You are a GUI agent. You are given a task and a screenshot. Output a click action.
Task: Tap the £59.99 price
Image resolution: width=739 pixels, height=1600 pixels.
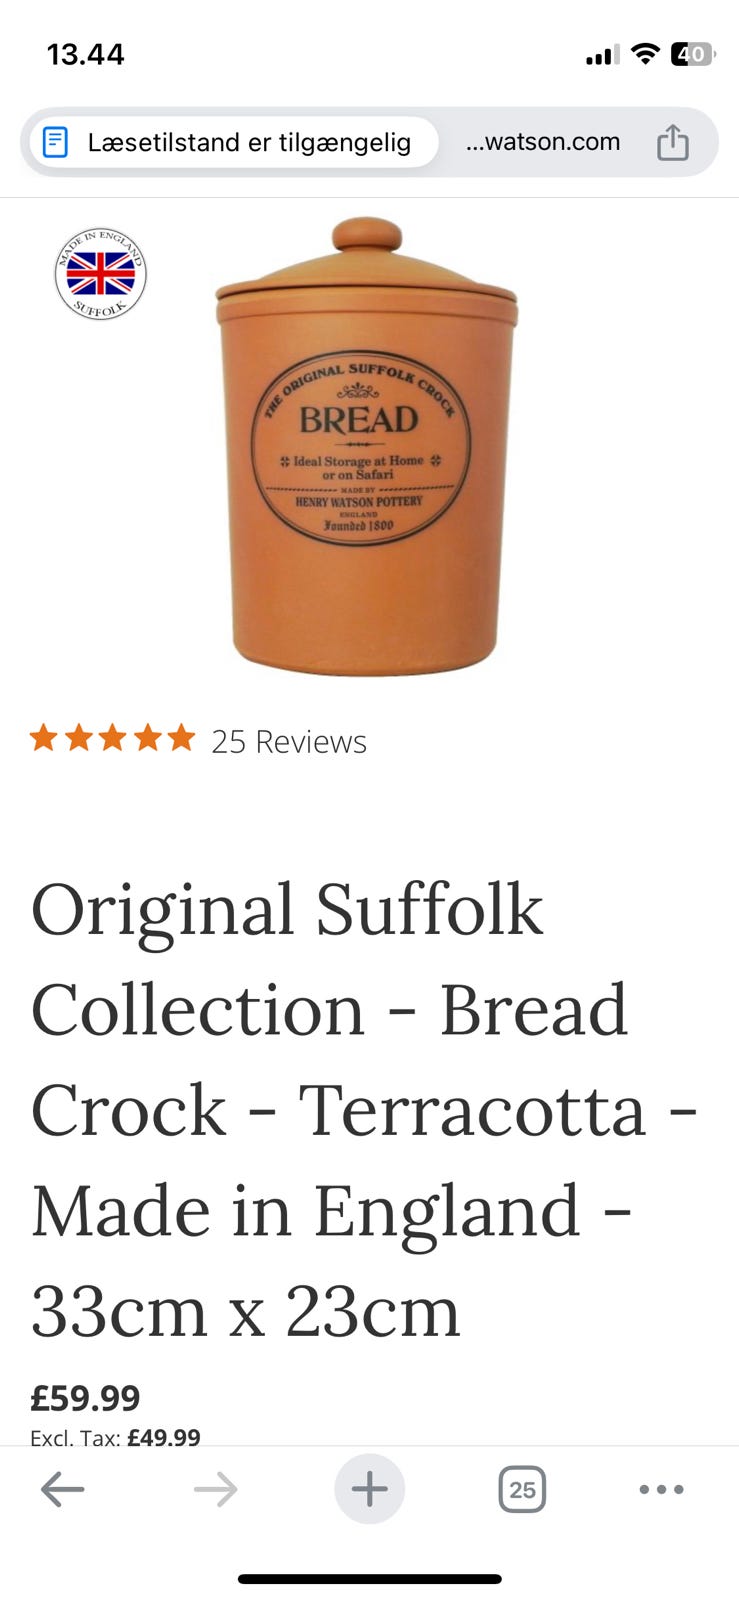tap(85, 1398)
